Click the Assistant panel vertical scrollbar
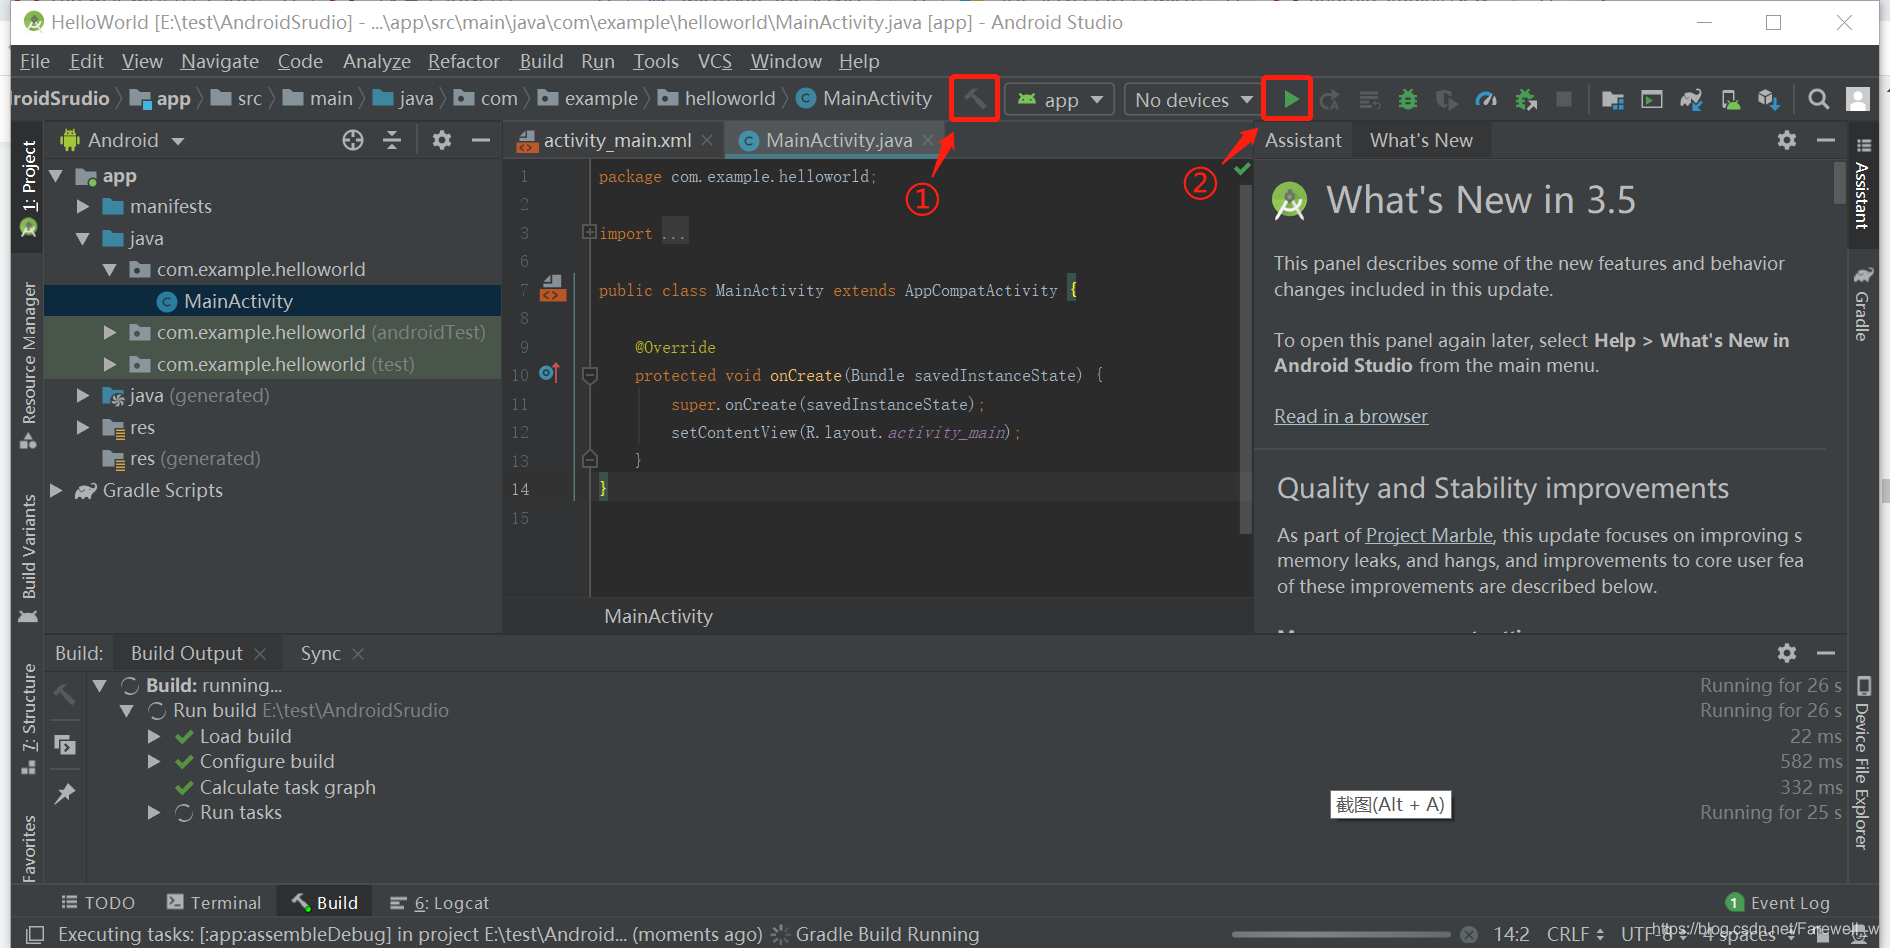 tap(1839, 183)
